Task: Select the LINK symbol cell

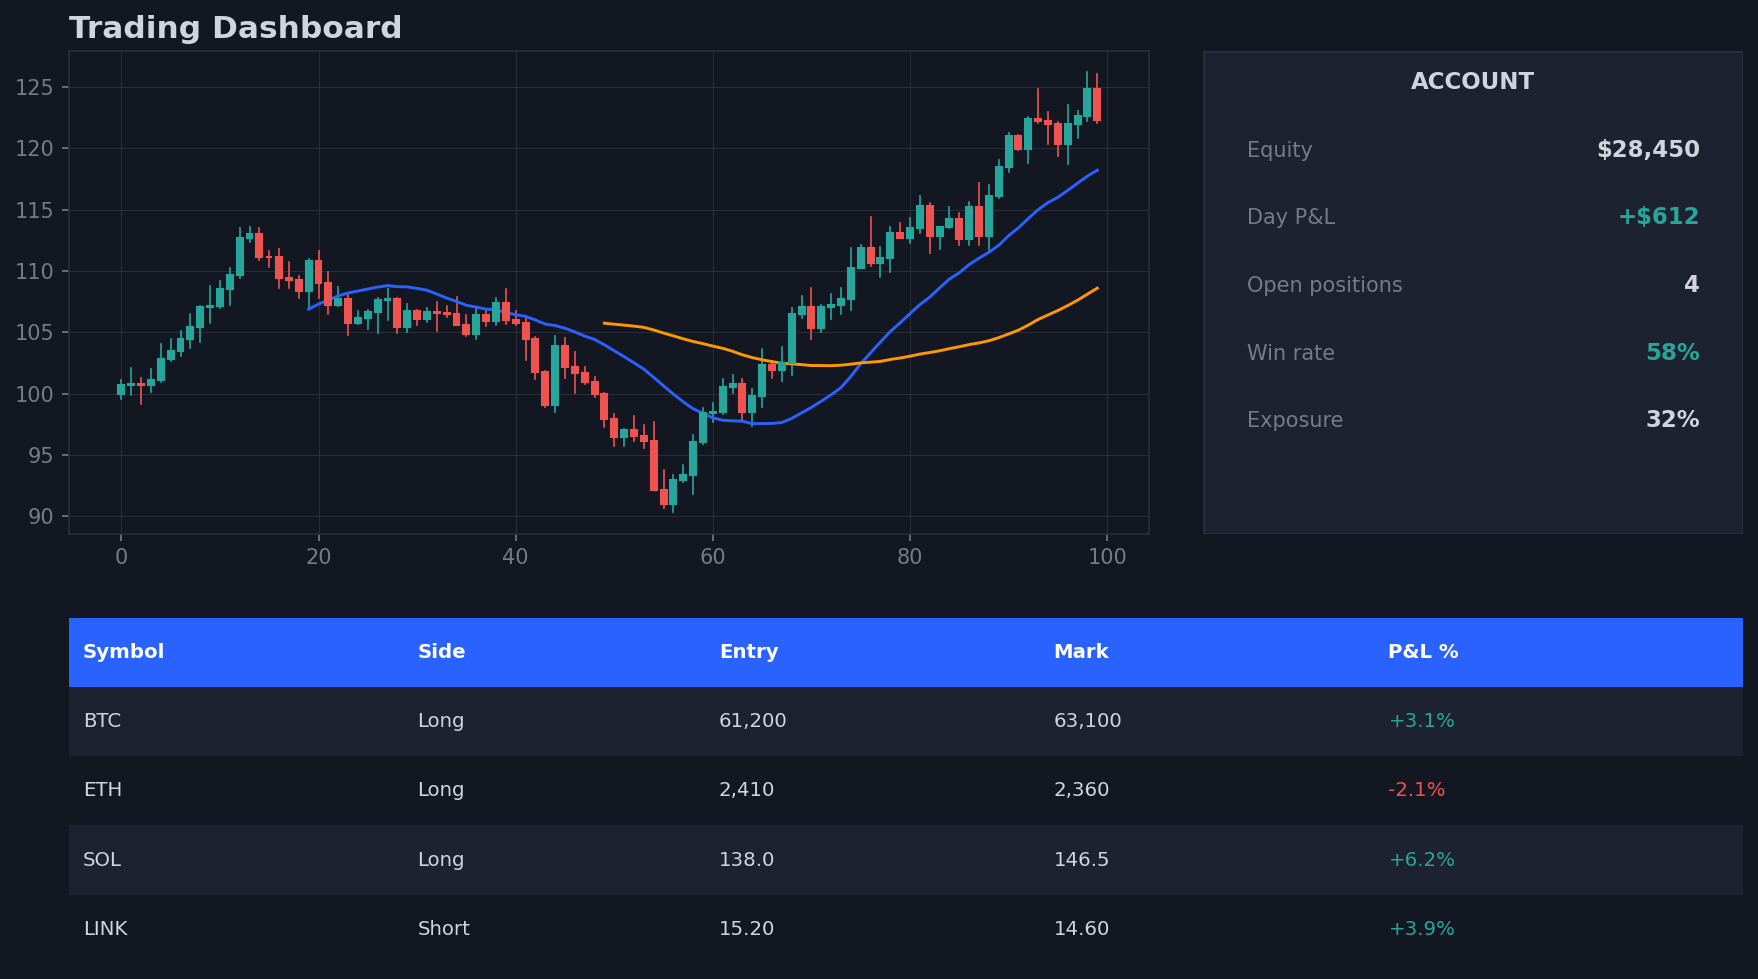Action: click(x=105, y=929)
